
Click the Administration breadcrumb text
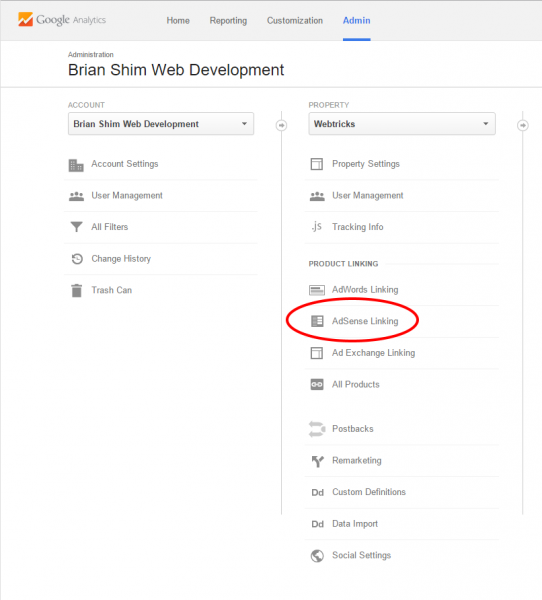tap(91, 54)
